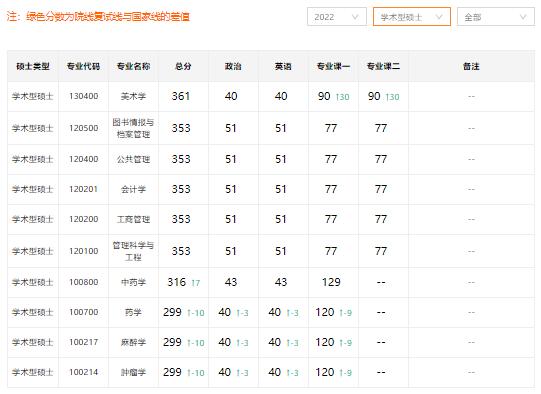Select major code 130400

(x=83, y=96)
